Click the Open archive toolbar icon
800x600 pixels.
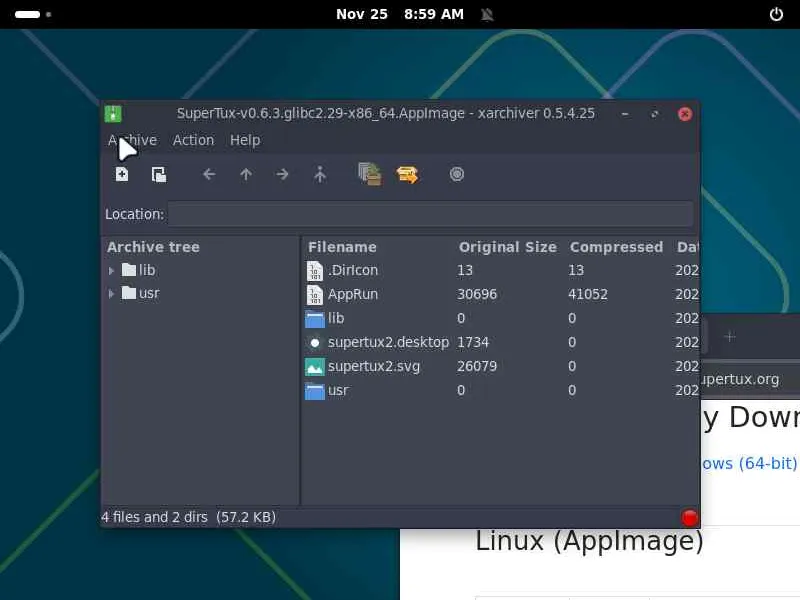click(159, 174)
